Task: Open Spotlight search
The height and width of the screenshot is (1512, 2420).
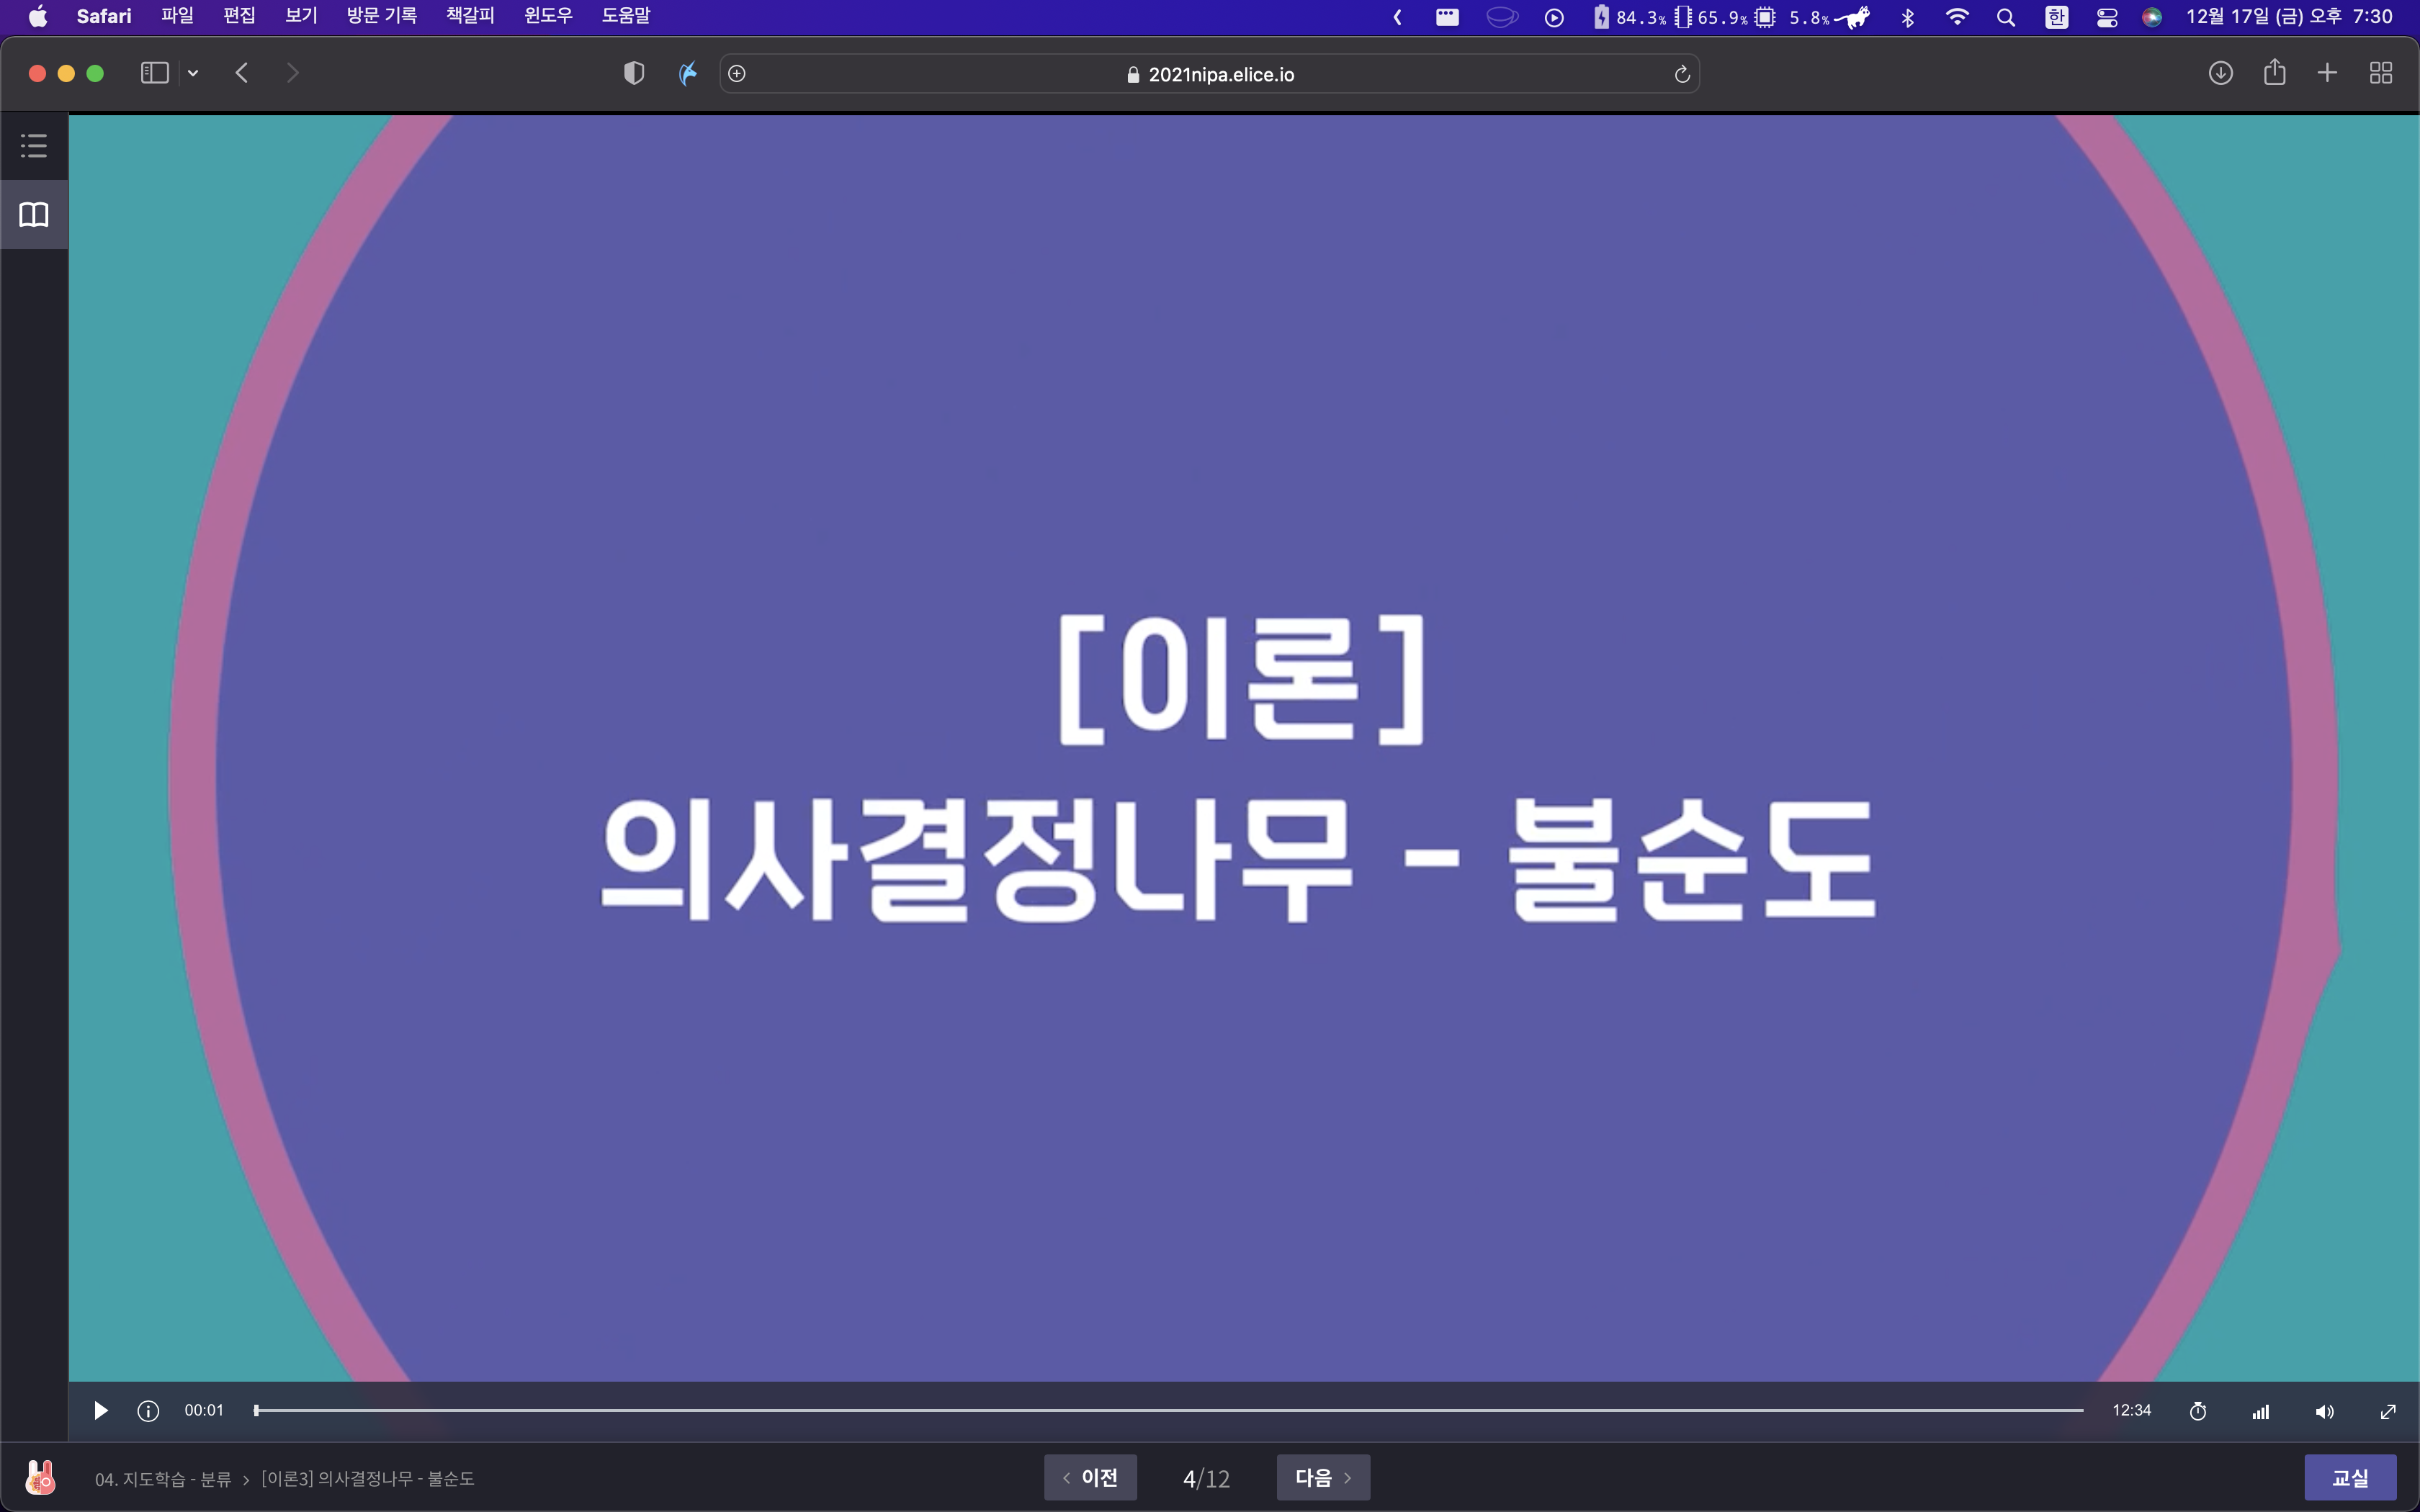Action: 2005,17
